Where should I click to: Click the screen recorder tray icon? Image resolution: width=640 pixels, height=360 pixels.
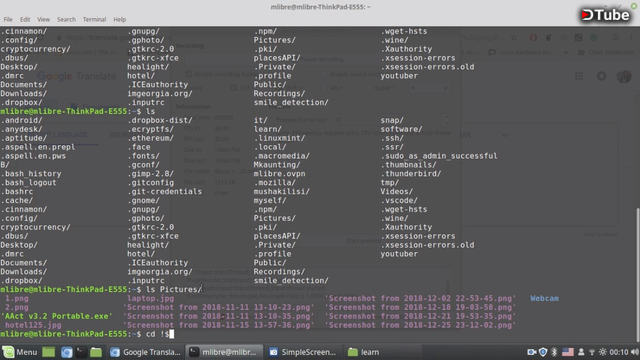[531, 352]
